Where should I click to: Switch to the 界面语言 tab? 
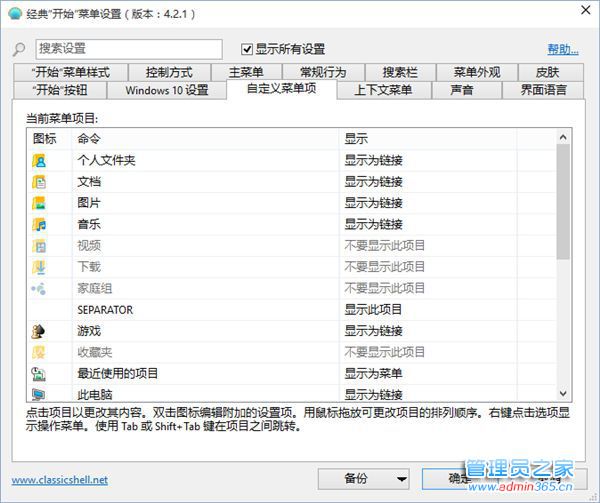[x=543, y=90]
